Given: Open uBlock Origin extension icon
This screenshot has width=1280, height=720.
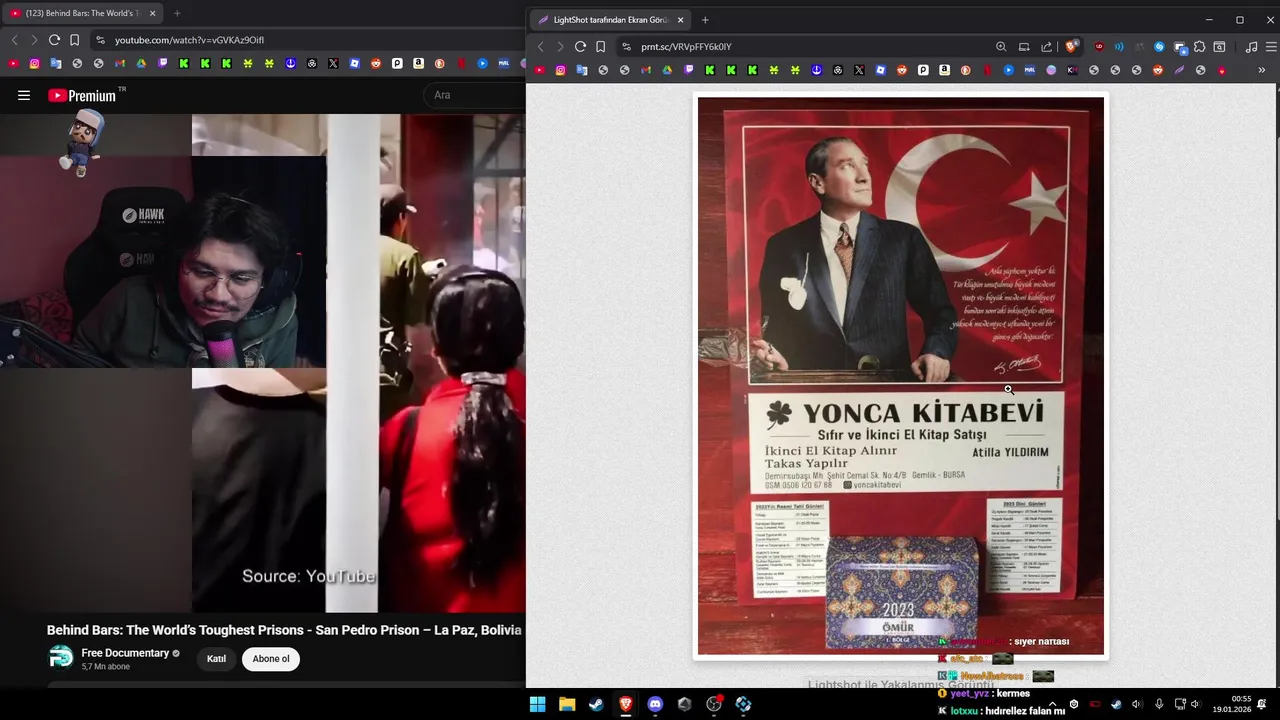Looking at the screenshot, I should point(1099,46).
